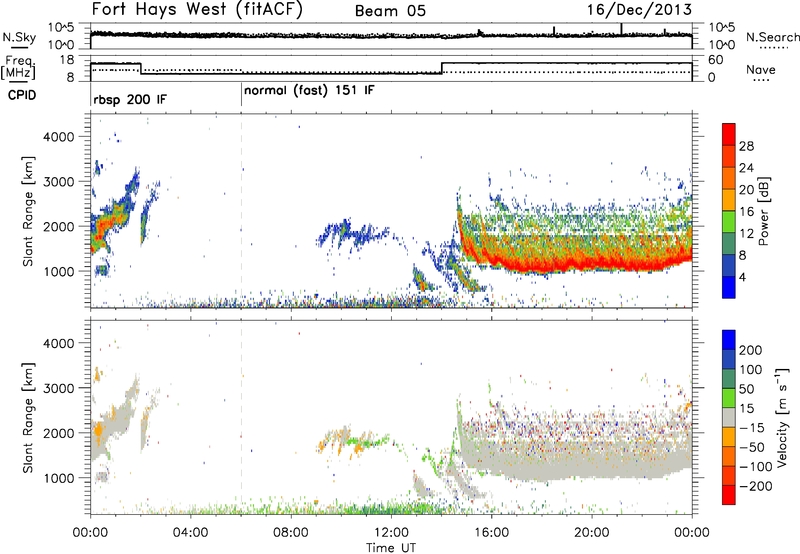
Task: Click the 'N.Sky' legend label
Action: (19, 37)
